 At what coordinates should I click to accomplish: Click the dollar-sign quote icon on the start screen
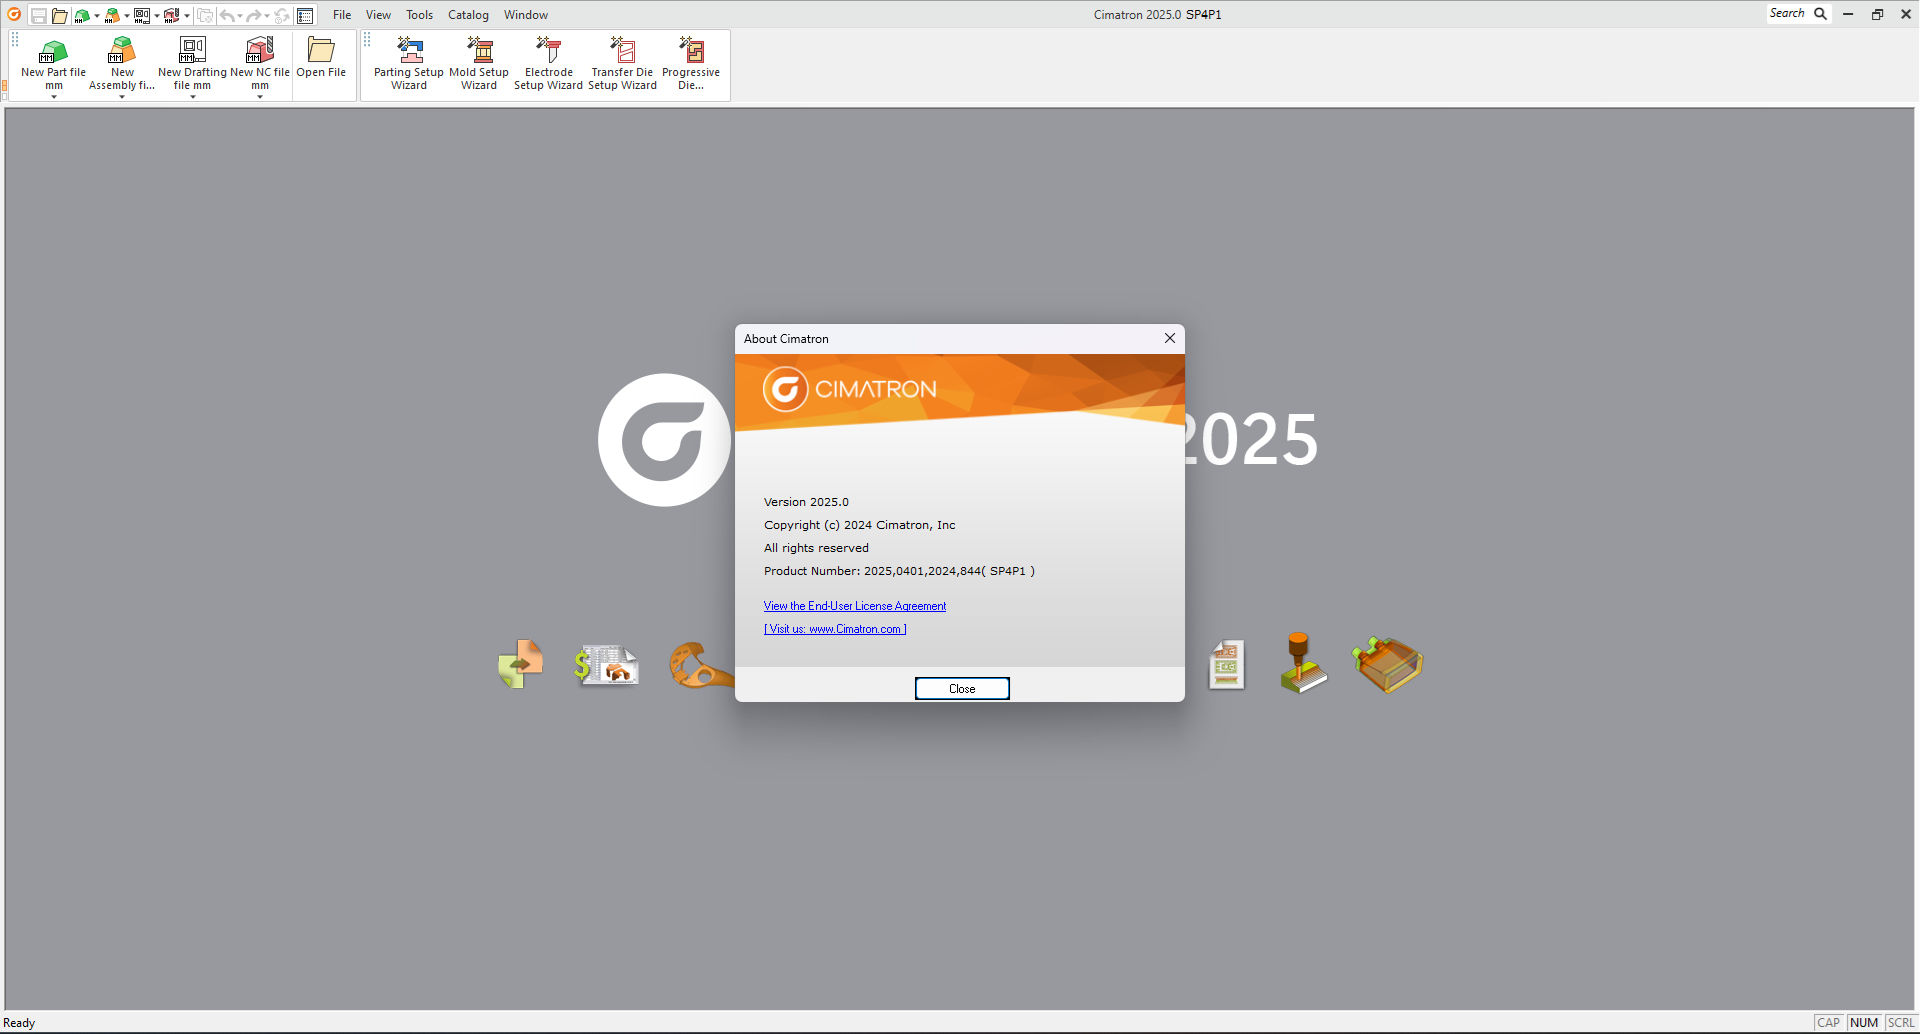[606, 665]
